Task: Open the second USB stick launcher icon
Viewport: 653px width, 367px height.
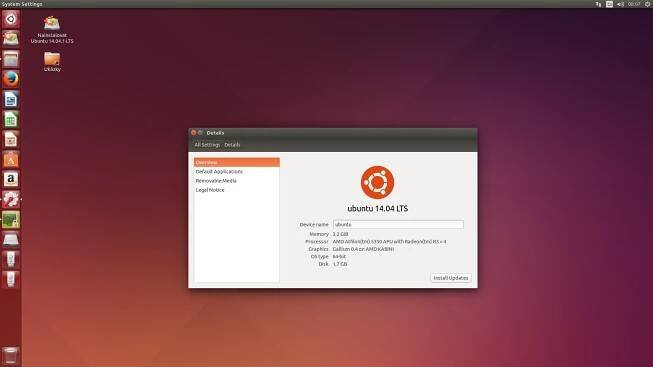Action: [x=11, y=280]
